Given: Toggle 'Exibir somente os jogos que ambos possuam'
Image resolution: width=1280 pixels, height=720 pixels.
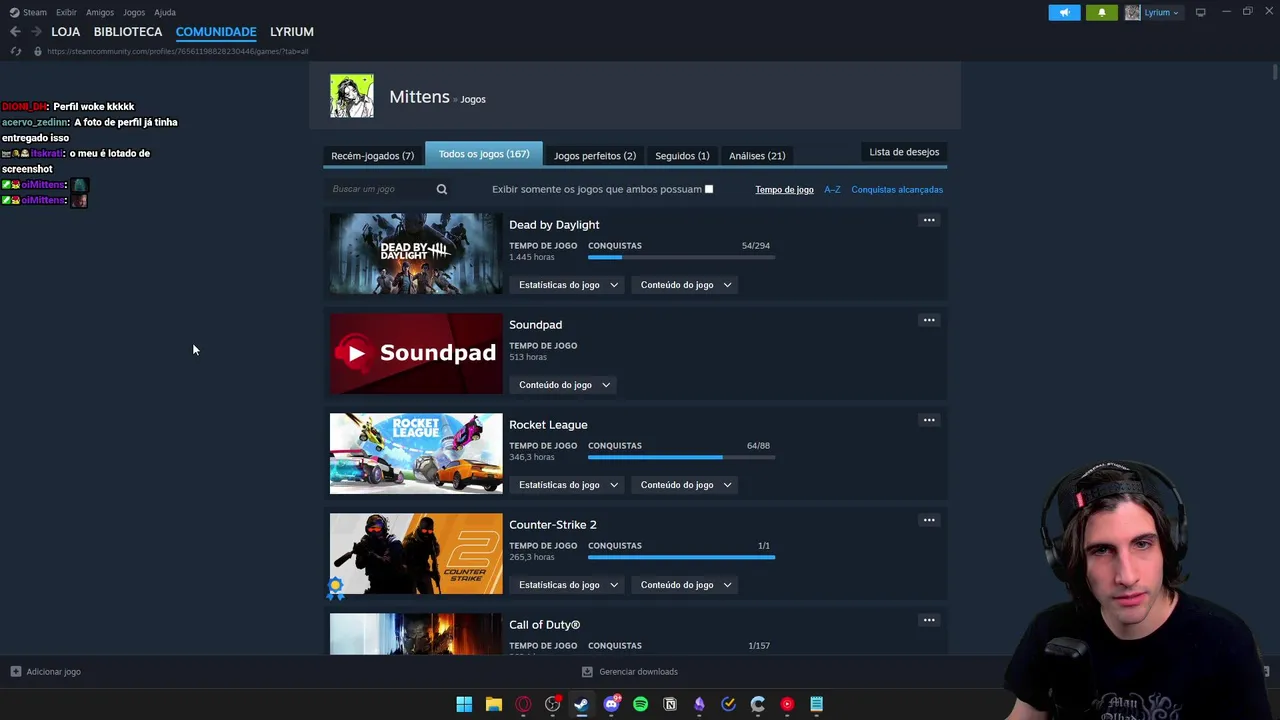Looking at the screenshot, I should tap(709, 189).
